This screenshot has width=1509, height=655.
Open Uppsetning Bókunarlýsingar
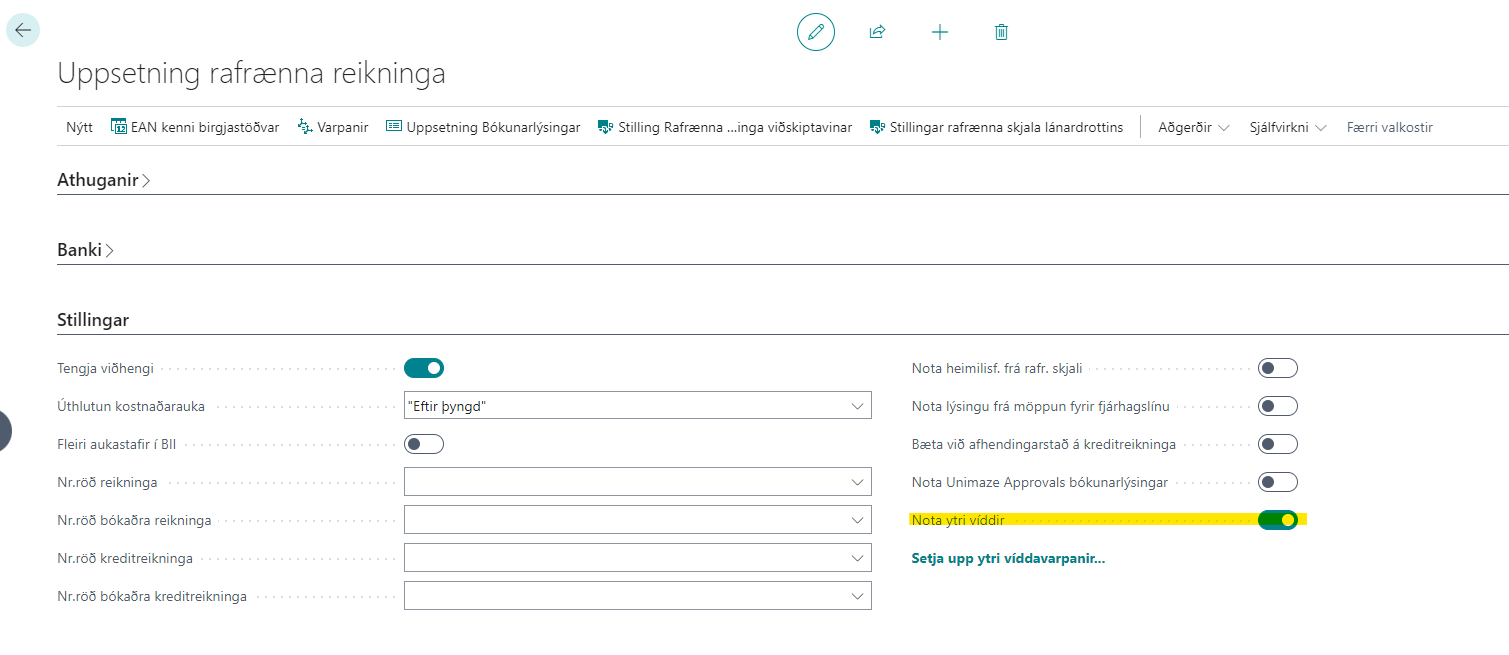[483, 127]
